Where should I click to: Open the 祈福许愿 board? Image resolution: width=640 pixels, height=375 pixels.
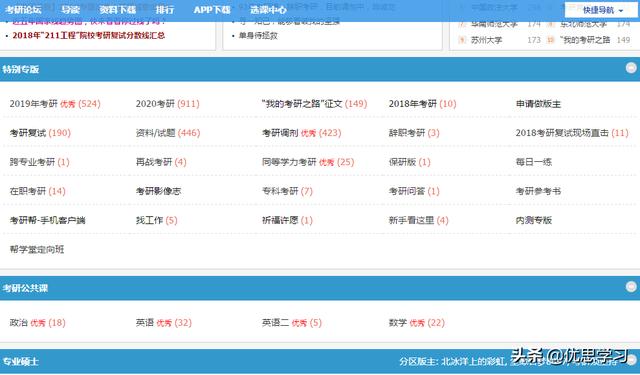click(280, 220)
